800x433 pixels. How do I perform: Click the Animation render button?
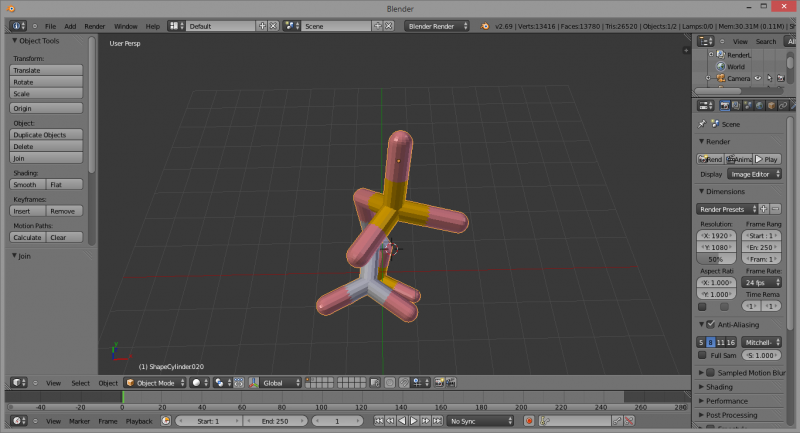pos(738,159)
